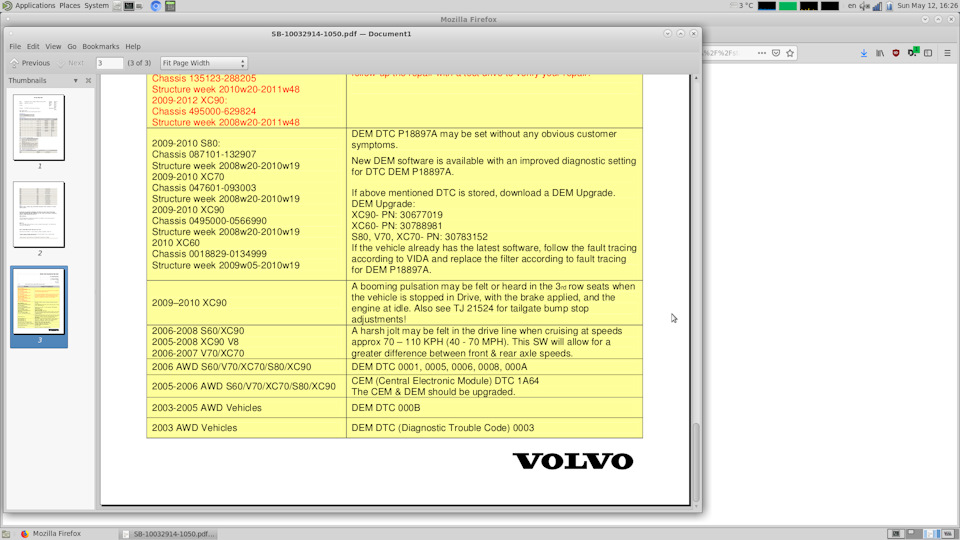Open Thumbnails sidebar mode dropdown arrow
This screenshot has height=540, width=960.
coord(76,80)
